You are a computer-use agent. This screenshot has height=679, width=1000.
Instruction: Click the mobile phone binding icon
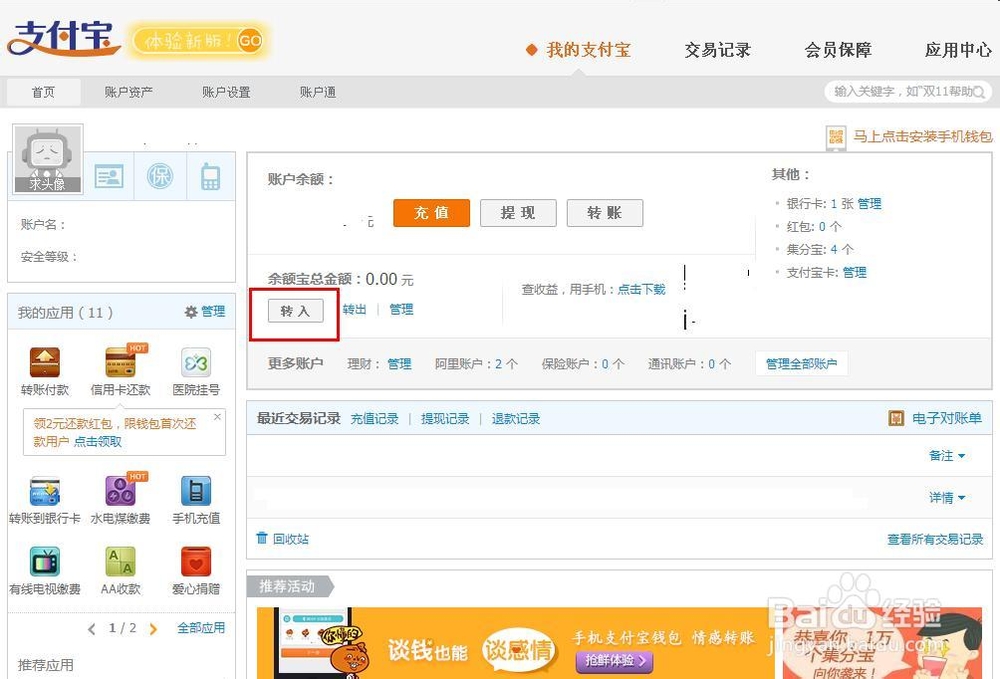click(210, 177)
